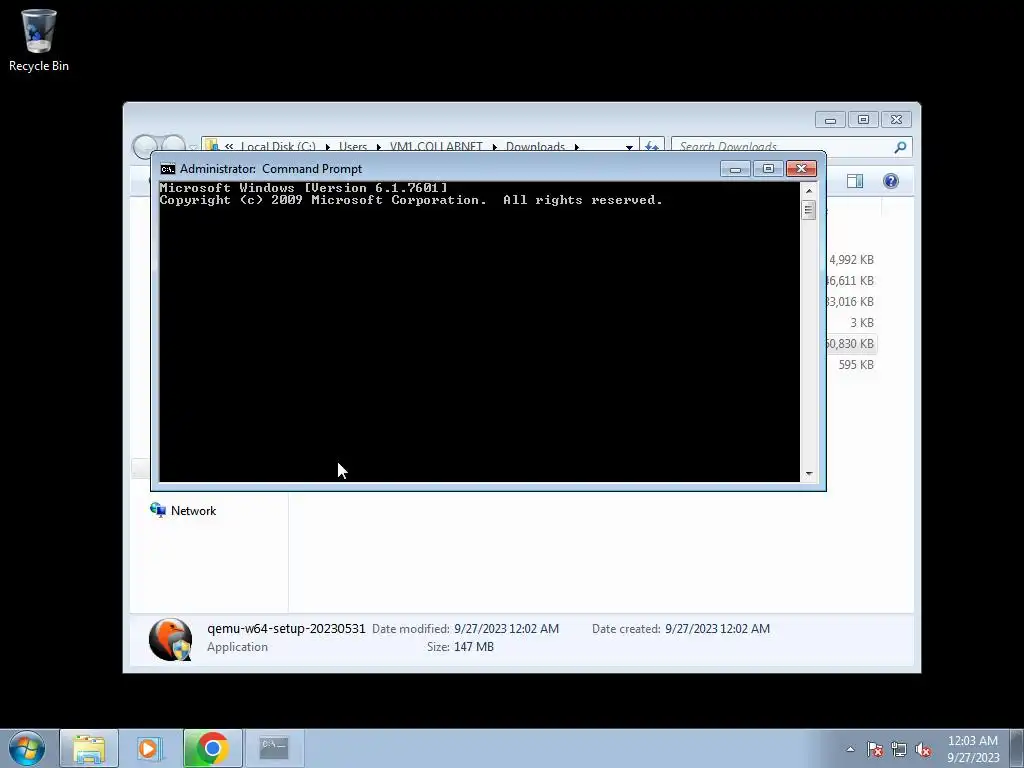Open the network status tray icon
The height and width of the screenshot is (768, 1024).
[x=899, y=749]
